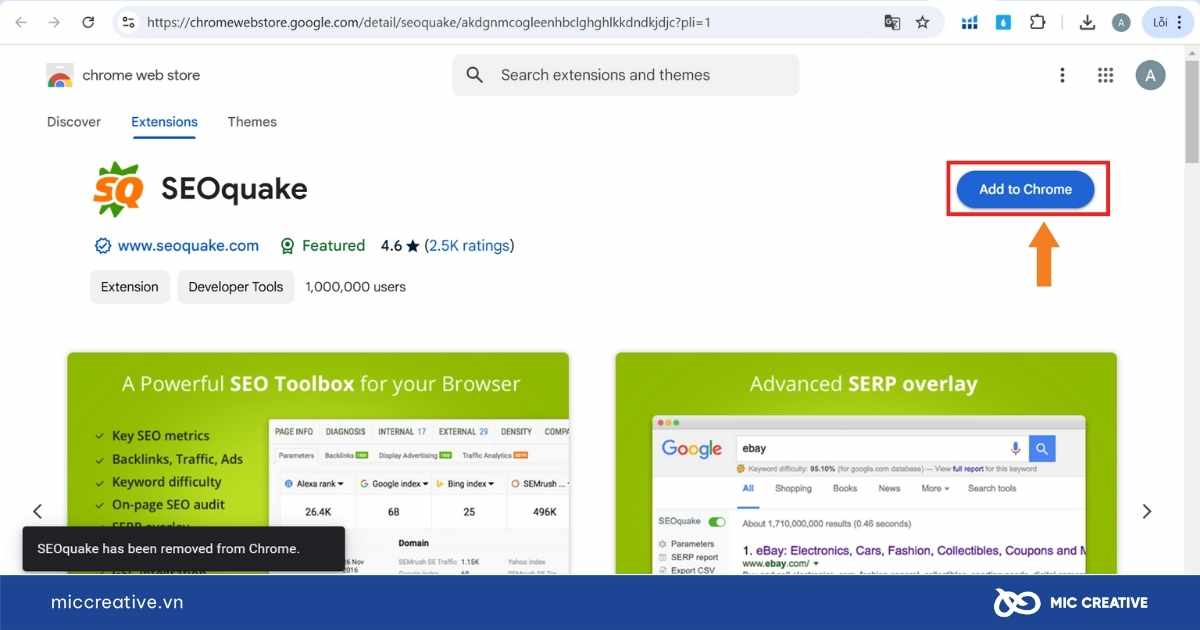The image size is (1200, 630).
Task: Select the Extensions tab
Action: pos(164,122)
